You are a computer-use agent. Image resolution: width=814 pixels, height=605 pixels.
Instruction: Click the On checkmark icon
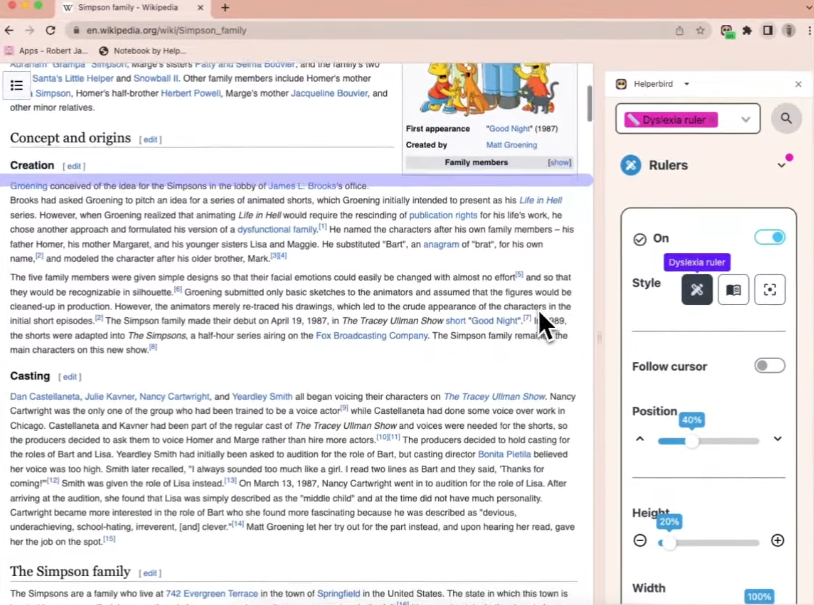[x=640, y=239]
